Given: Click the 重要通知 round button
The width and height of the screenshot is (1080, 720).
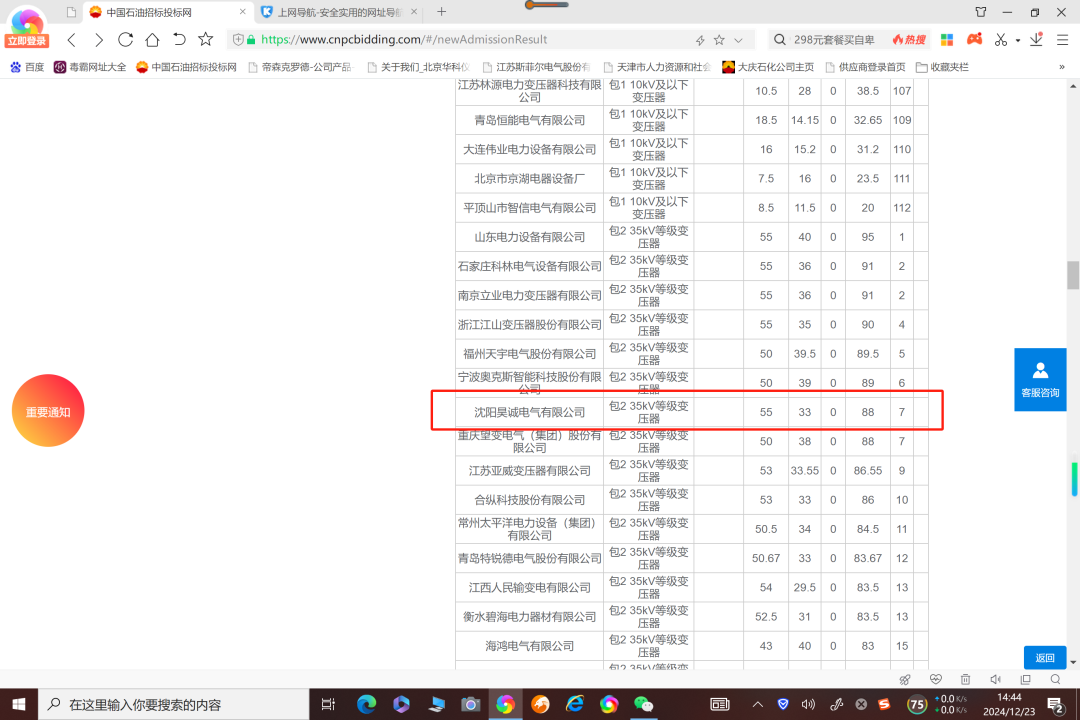Looking at the screenshot, I should (48, 411).
